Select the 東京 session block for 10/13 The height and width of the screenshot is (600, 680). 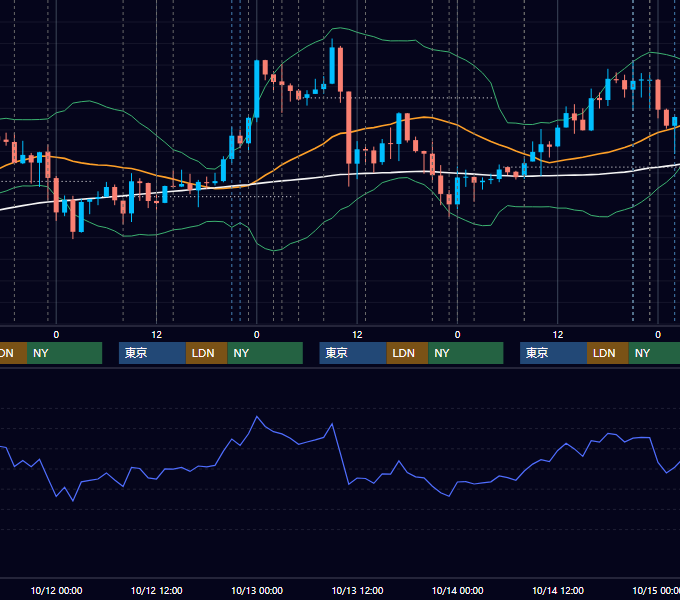pyautogui.click(x=353, y=353)
